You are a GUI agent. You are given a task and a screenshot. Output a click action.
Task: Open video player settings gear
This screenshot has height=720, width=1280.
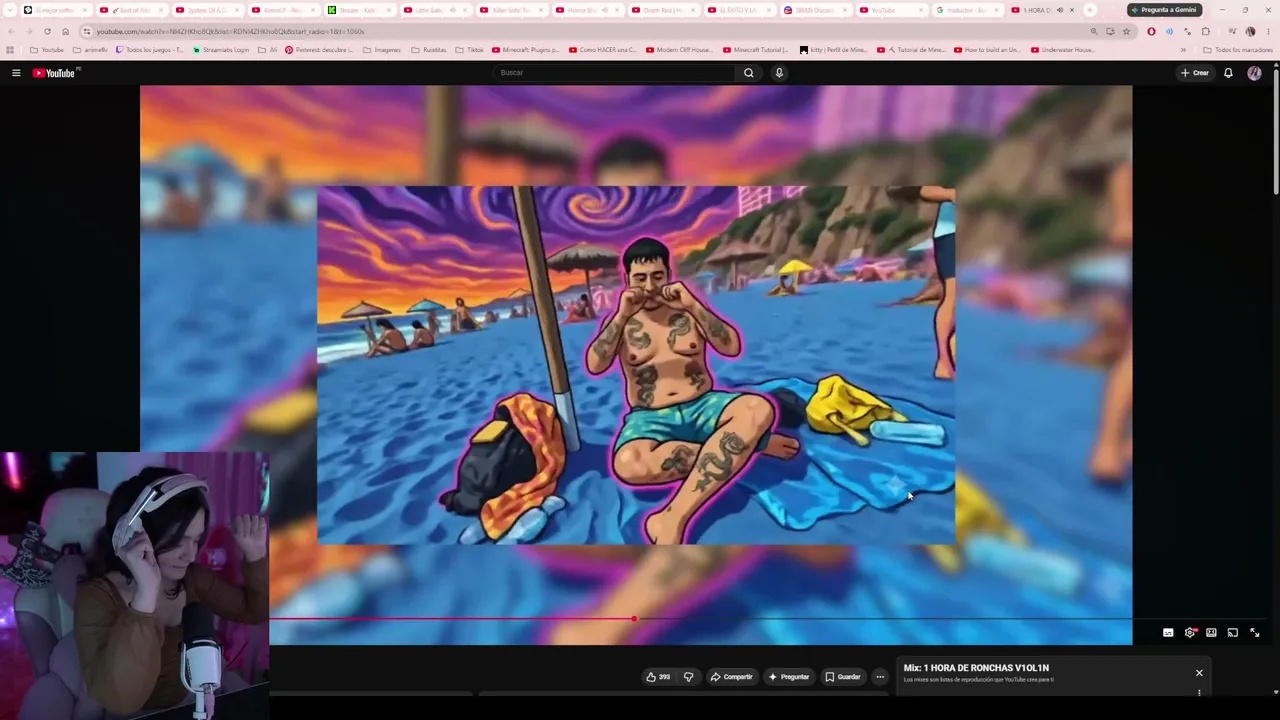[x=1190, y=632]
